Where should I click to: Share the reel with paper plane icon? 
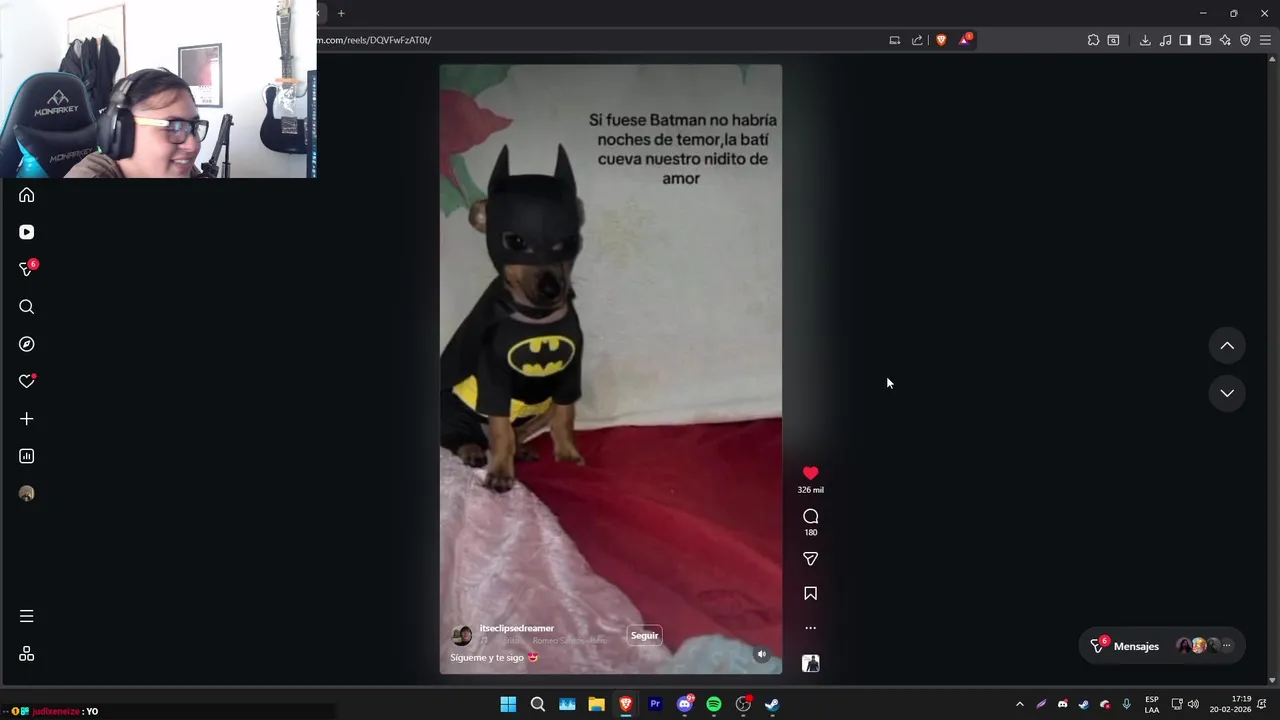[811, 559]
